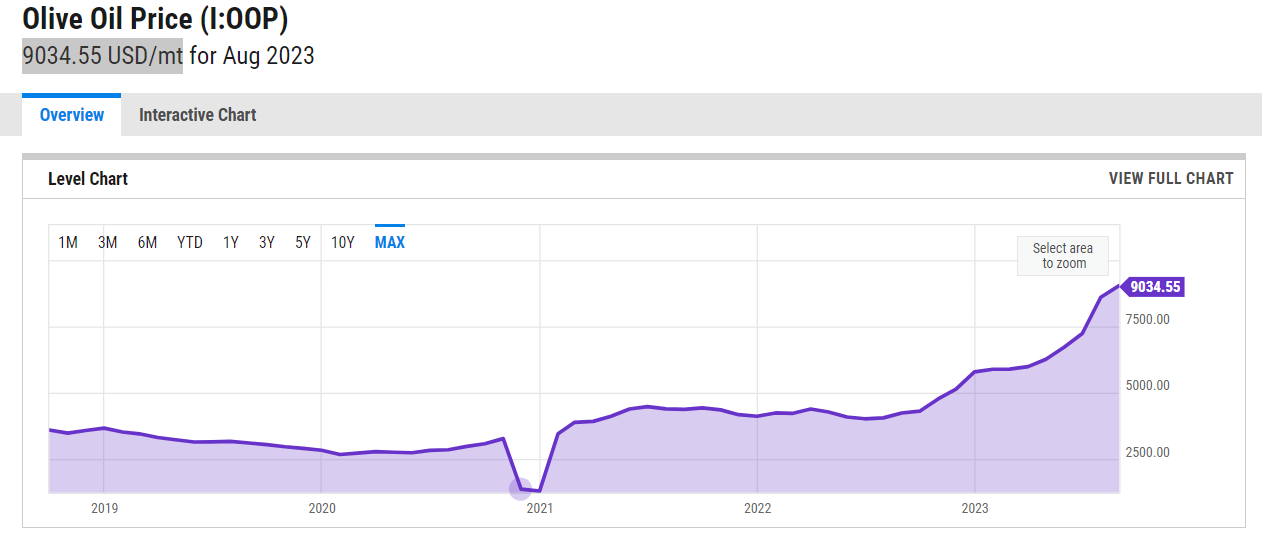This screenshot has width=1262, height=547.
Task: Click the 2500.00 y-axis label
Action: (x=1148, y=452)
